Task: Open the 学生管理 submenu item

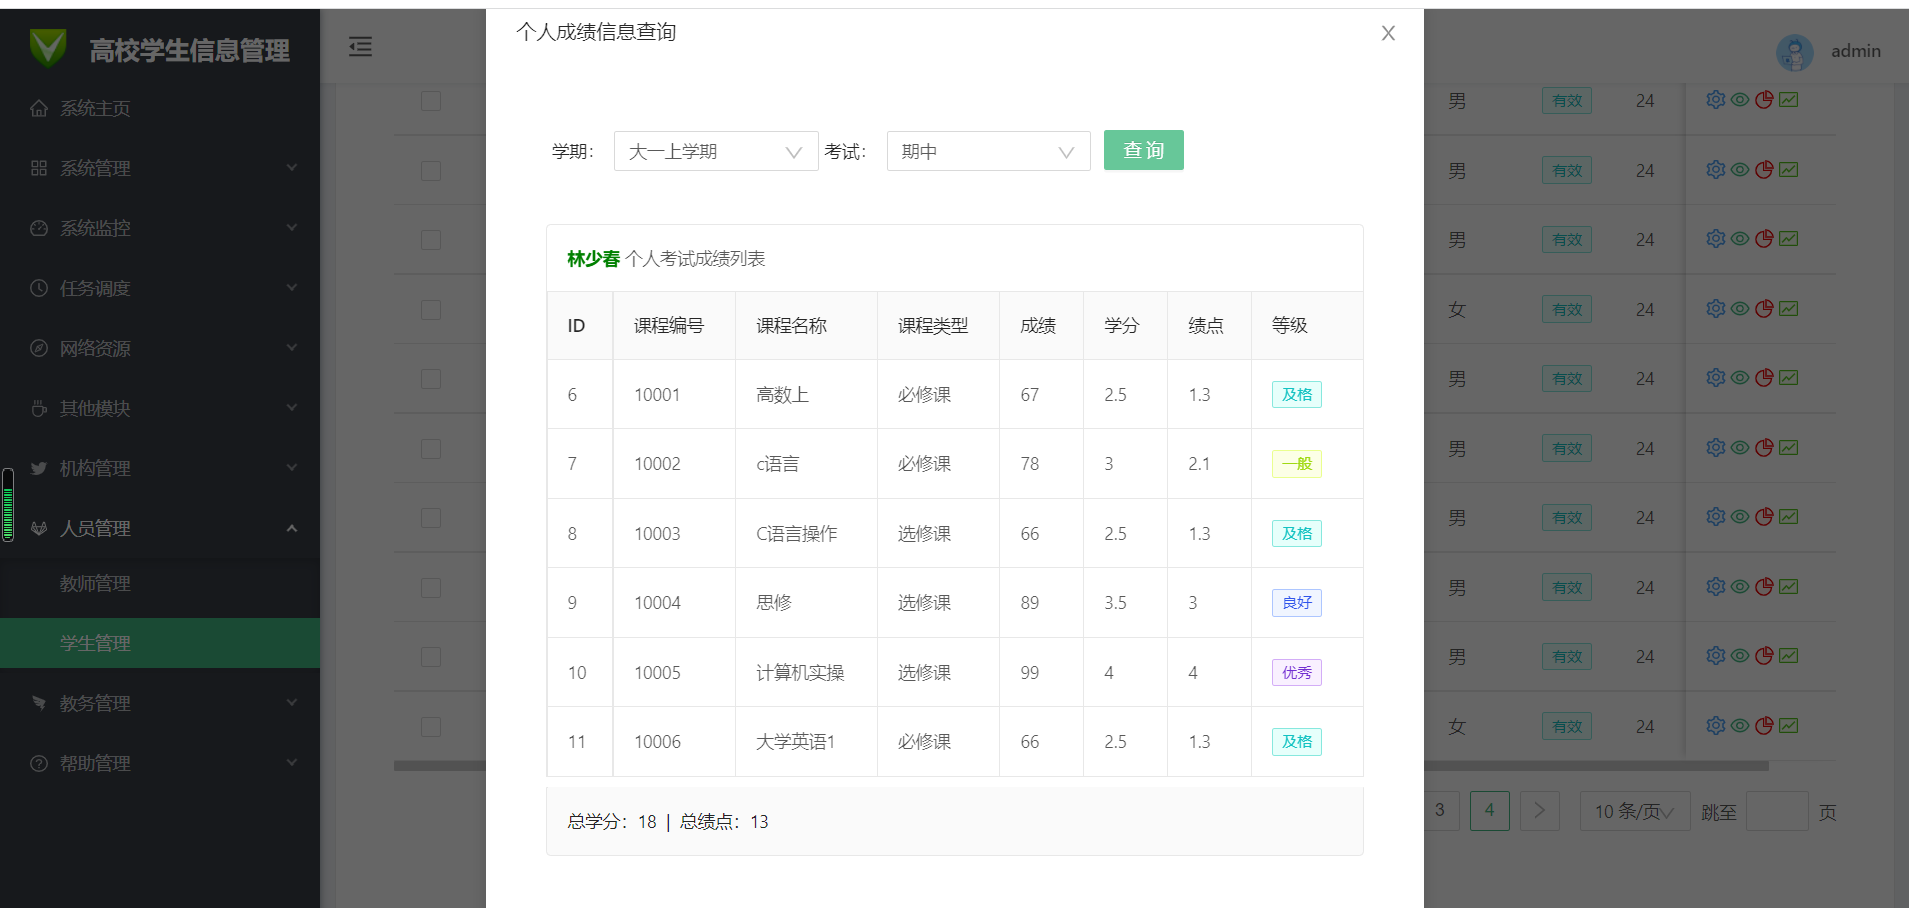Action: [160, 643]
